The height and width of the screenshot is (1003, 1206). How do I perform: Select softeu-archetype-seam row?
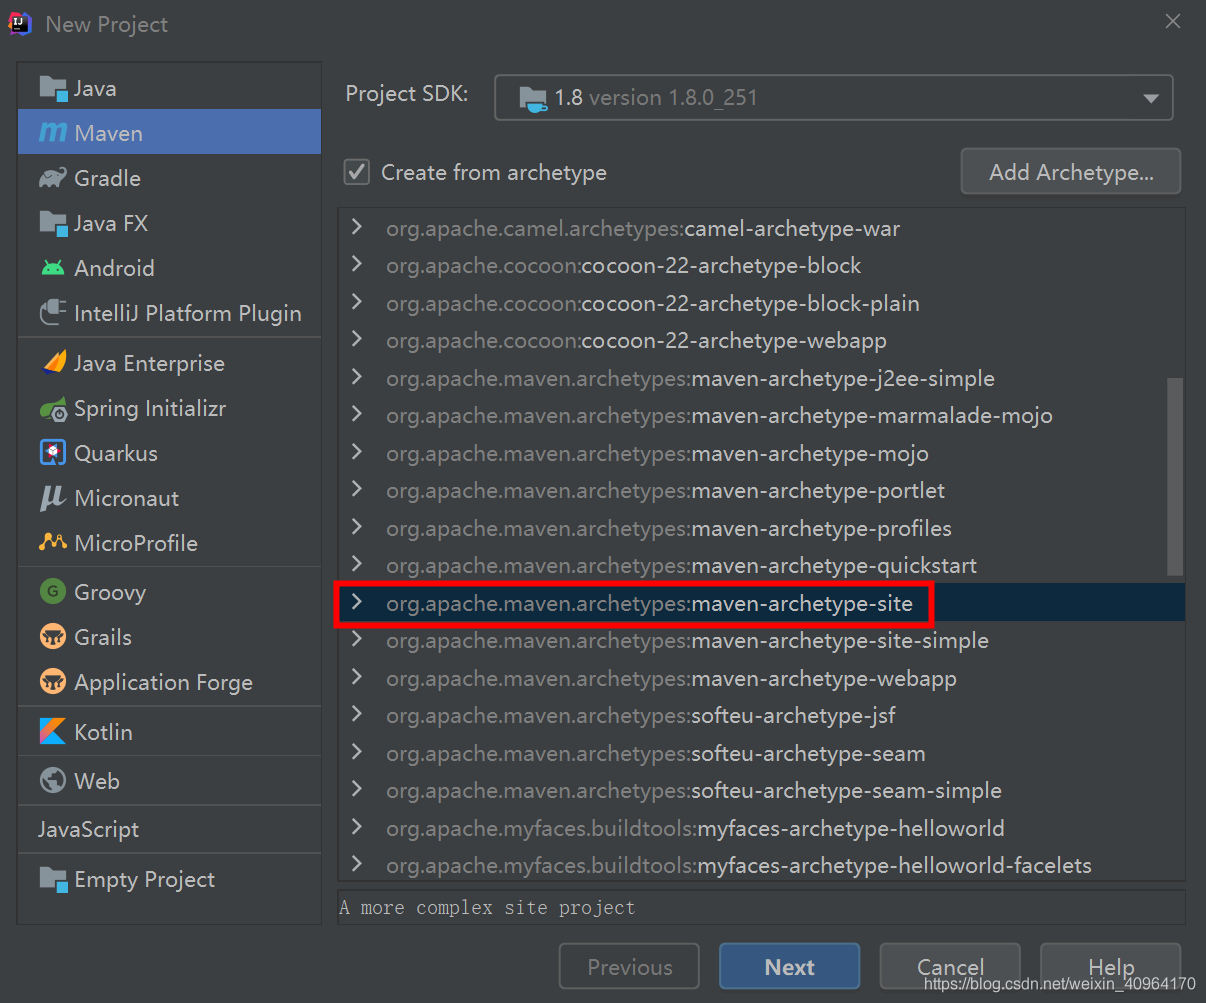coord(761,753)
